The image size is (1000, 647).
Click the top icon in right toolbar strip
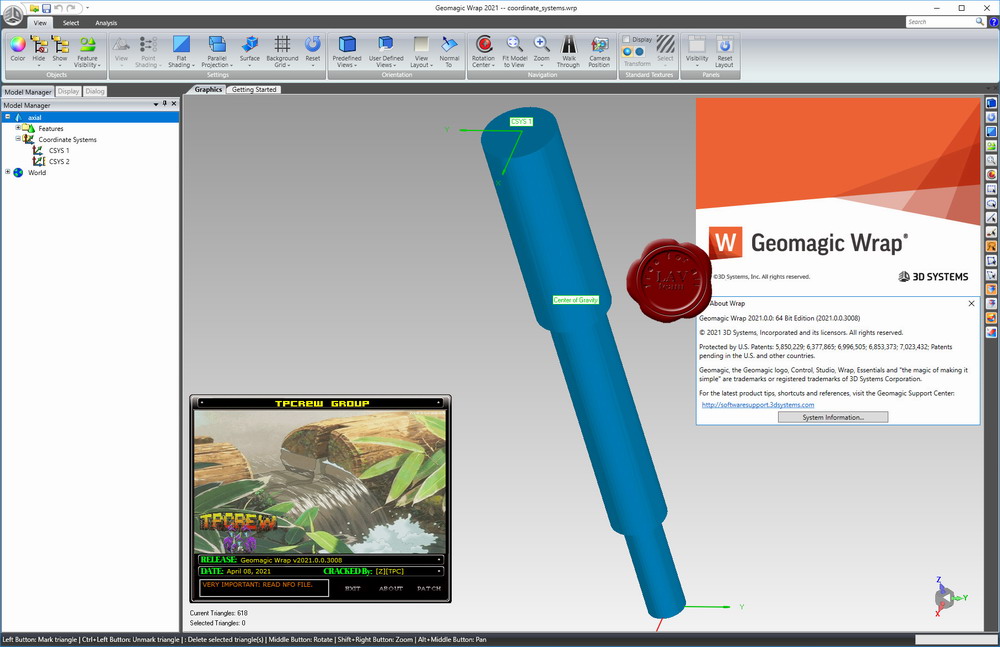click(x=991, y=103)
